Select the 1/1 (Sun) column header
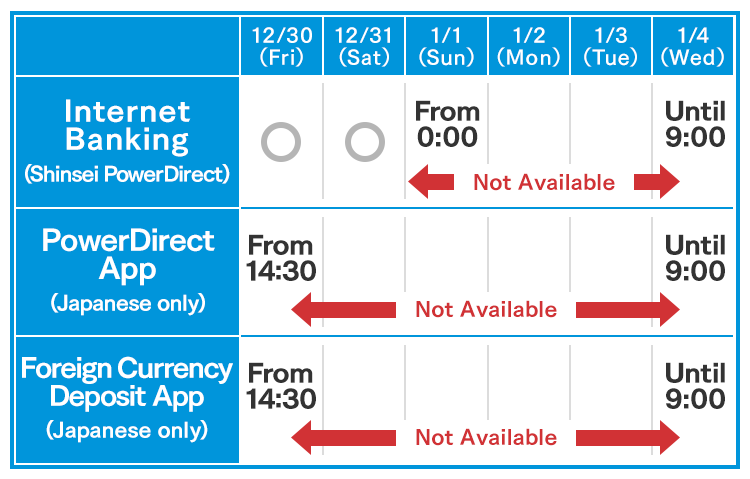The height and width of the screenshot is (479, 750). (x=447, y=46)
